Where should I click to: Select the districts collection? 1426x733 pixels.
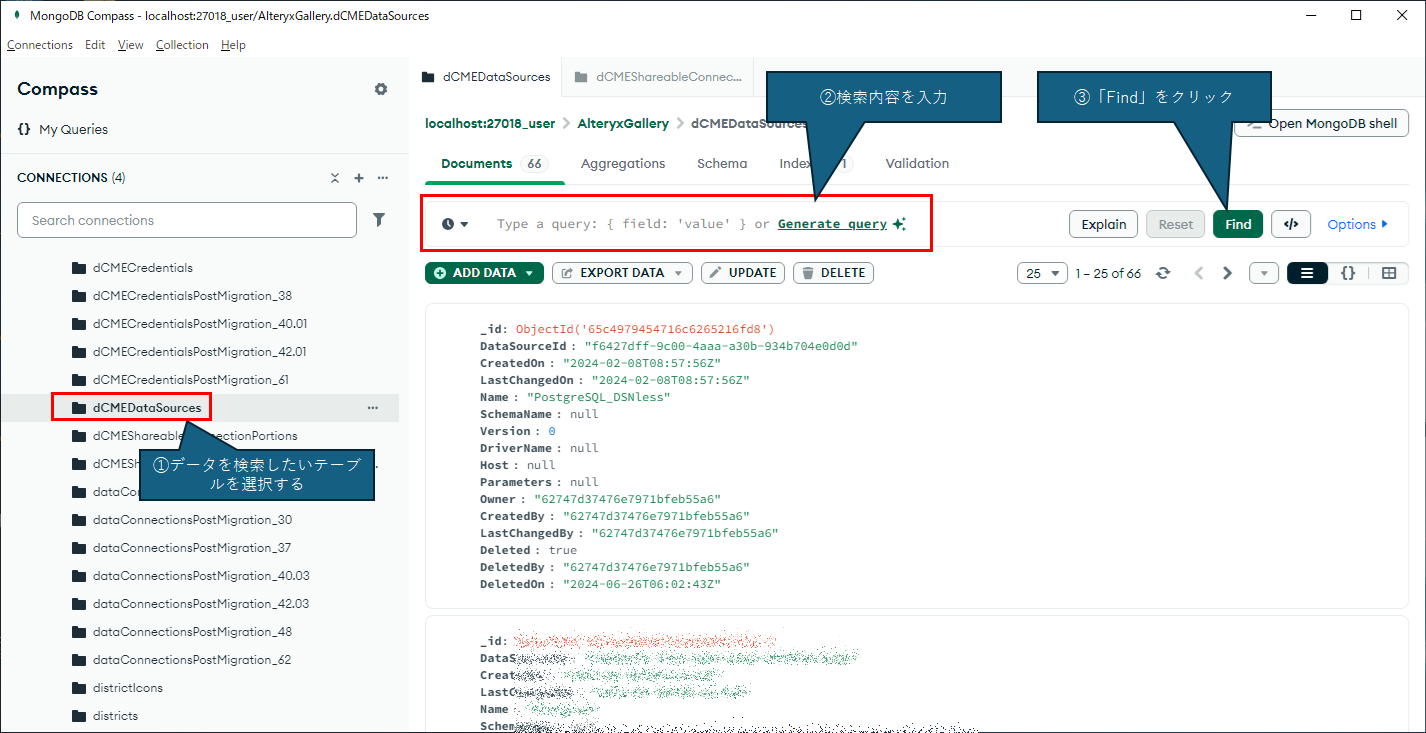coord(115,716)
